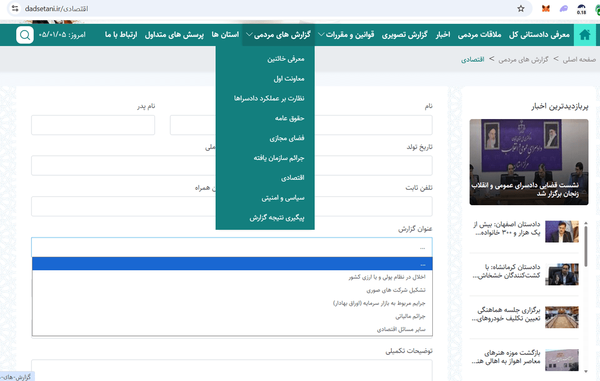
Task: Open the Zanjan prosecutor meeting news image
Action: pyautogui.click(x=529, y=162)
